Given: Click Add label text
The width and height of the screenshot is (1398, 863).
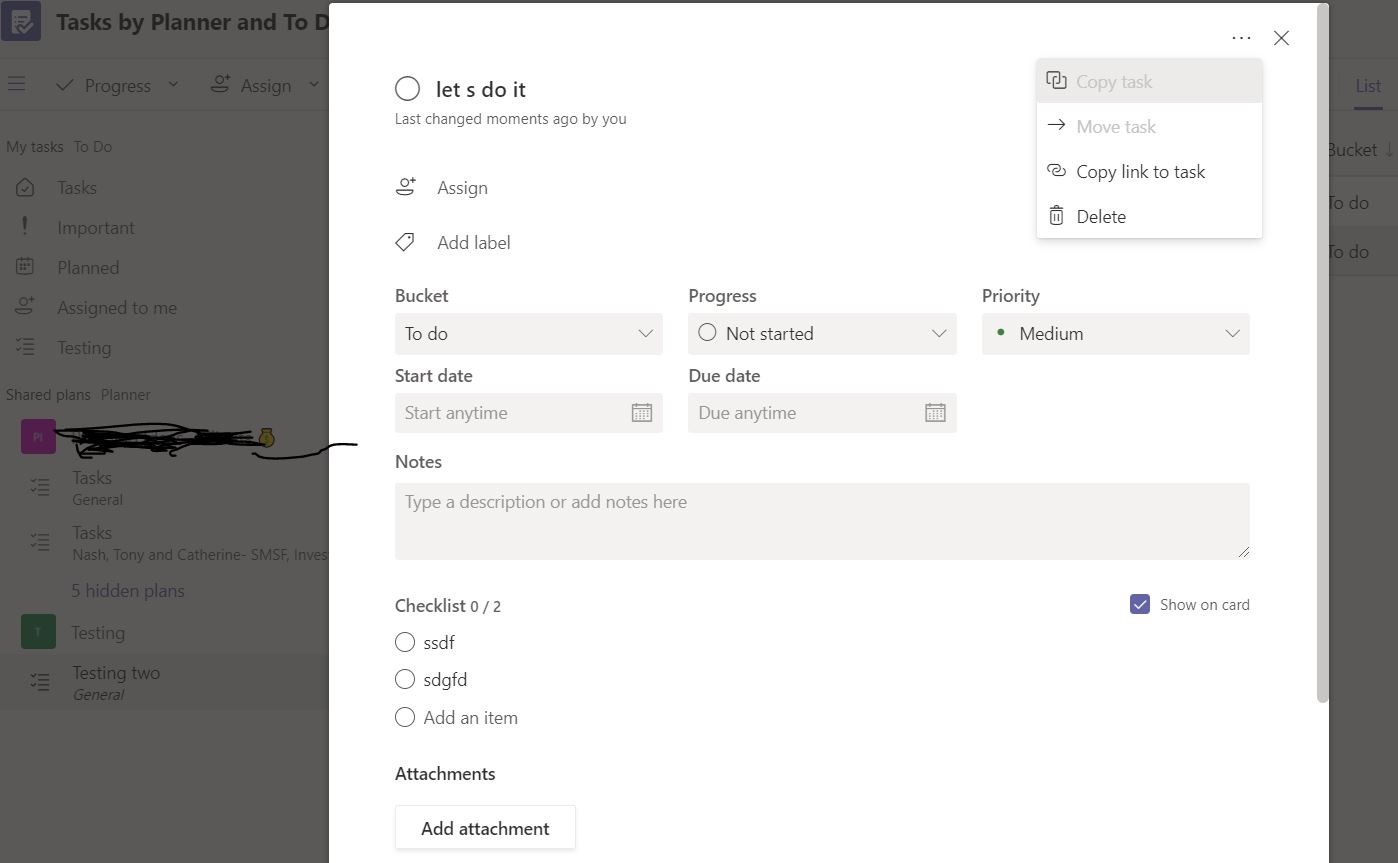Looking at the screenshot, I should click(474, 242).
